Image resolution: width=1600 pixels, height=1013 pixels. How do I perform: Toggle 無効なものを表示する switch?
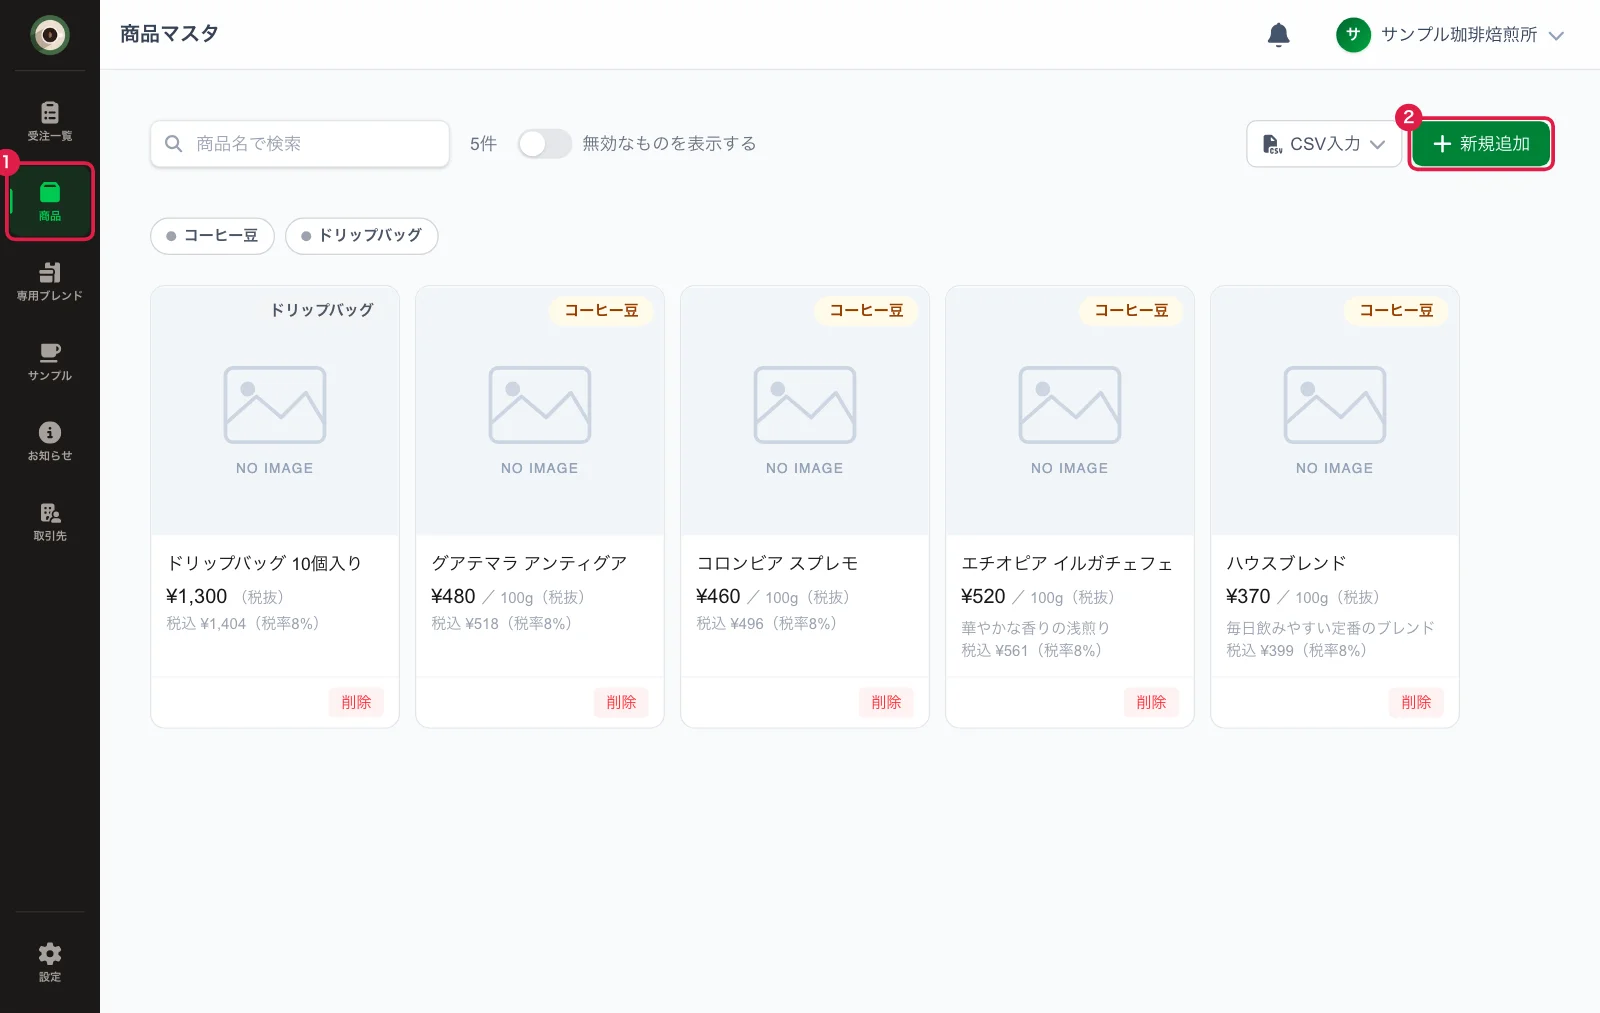(544, 144)
